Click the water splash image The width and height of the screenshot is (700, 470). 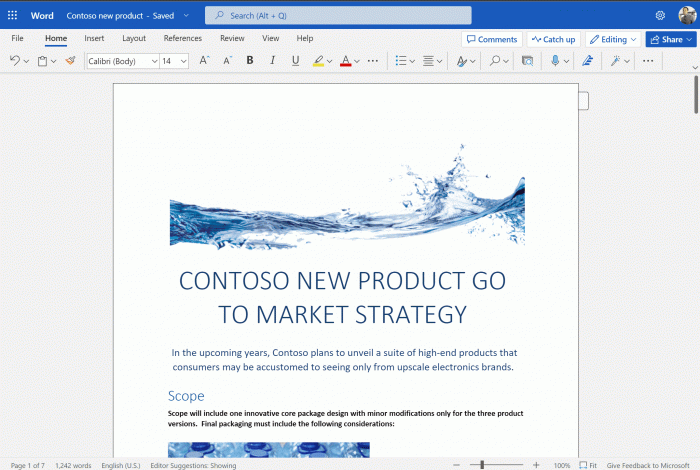coord(347,197)
